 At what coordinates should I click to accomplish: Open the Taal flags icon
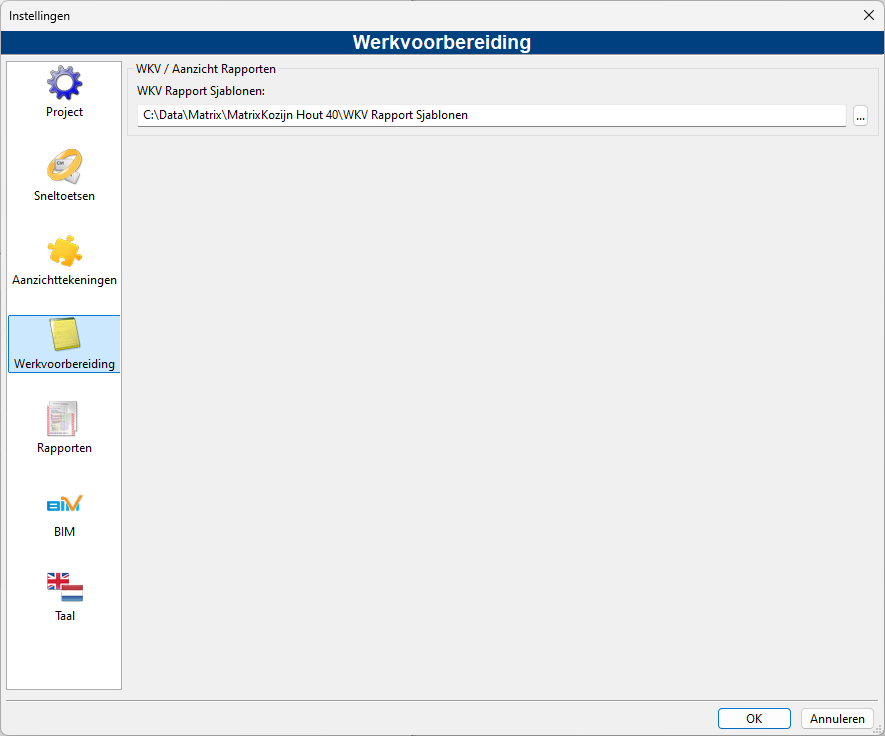point(65,586)
